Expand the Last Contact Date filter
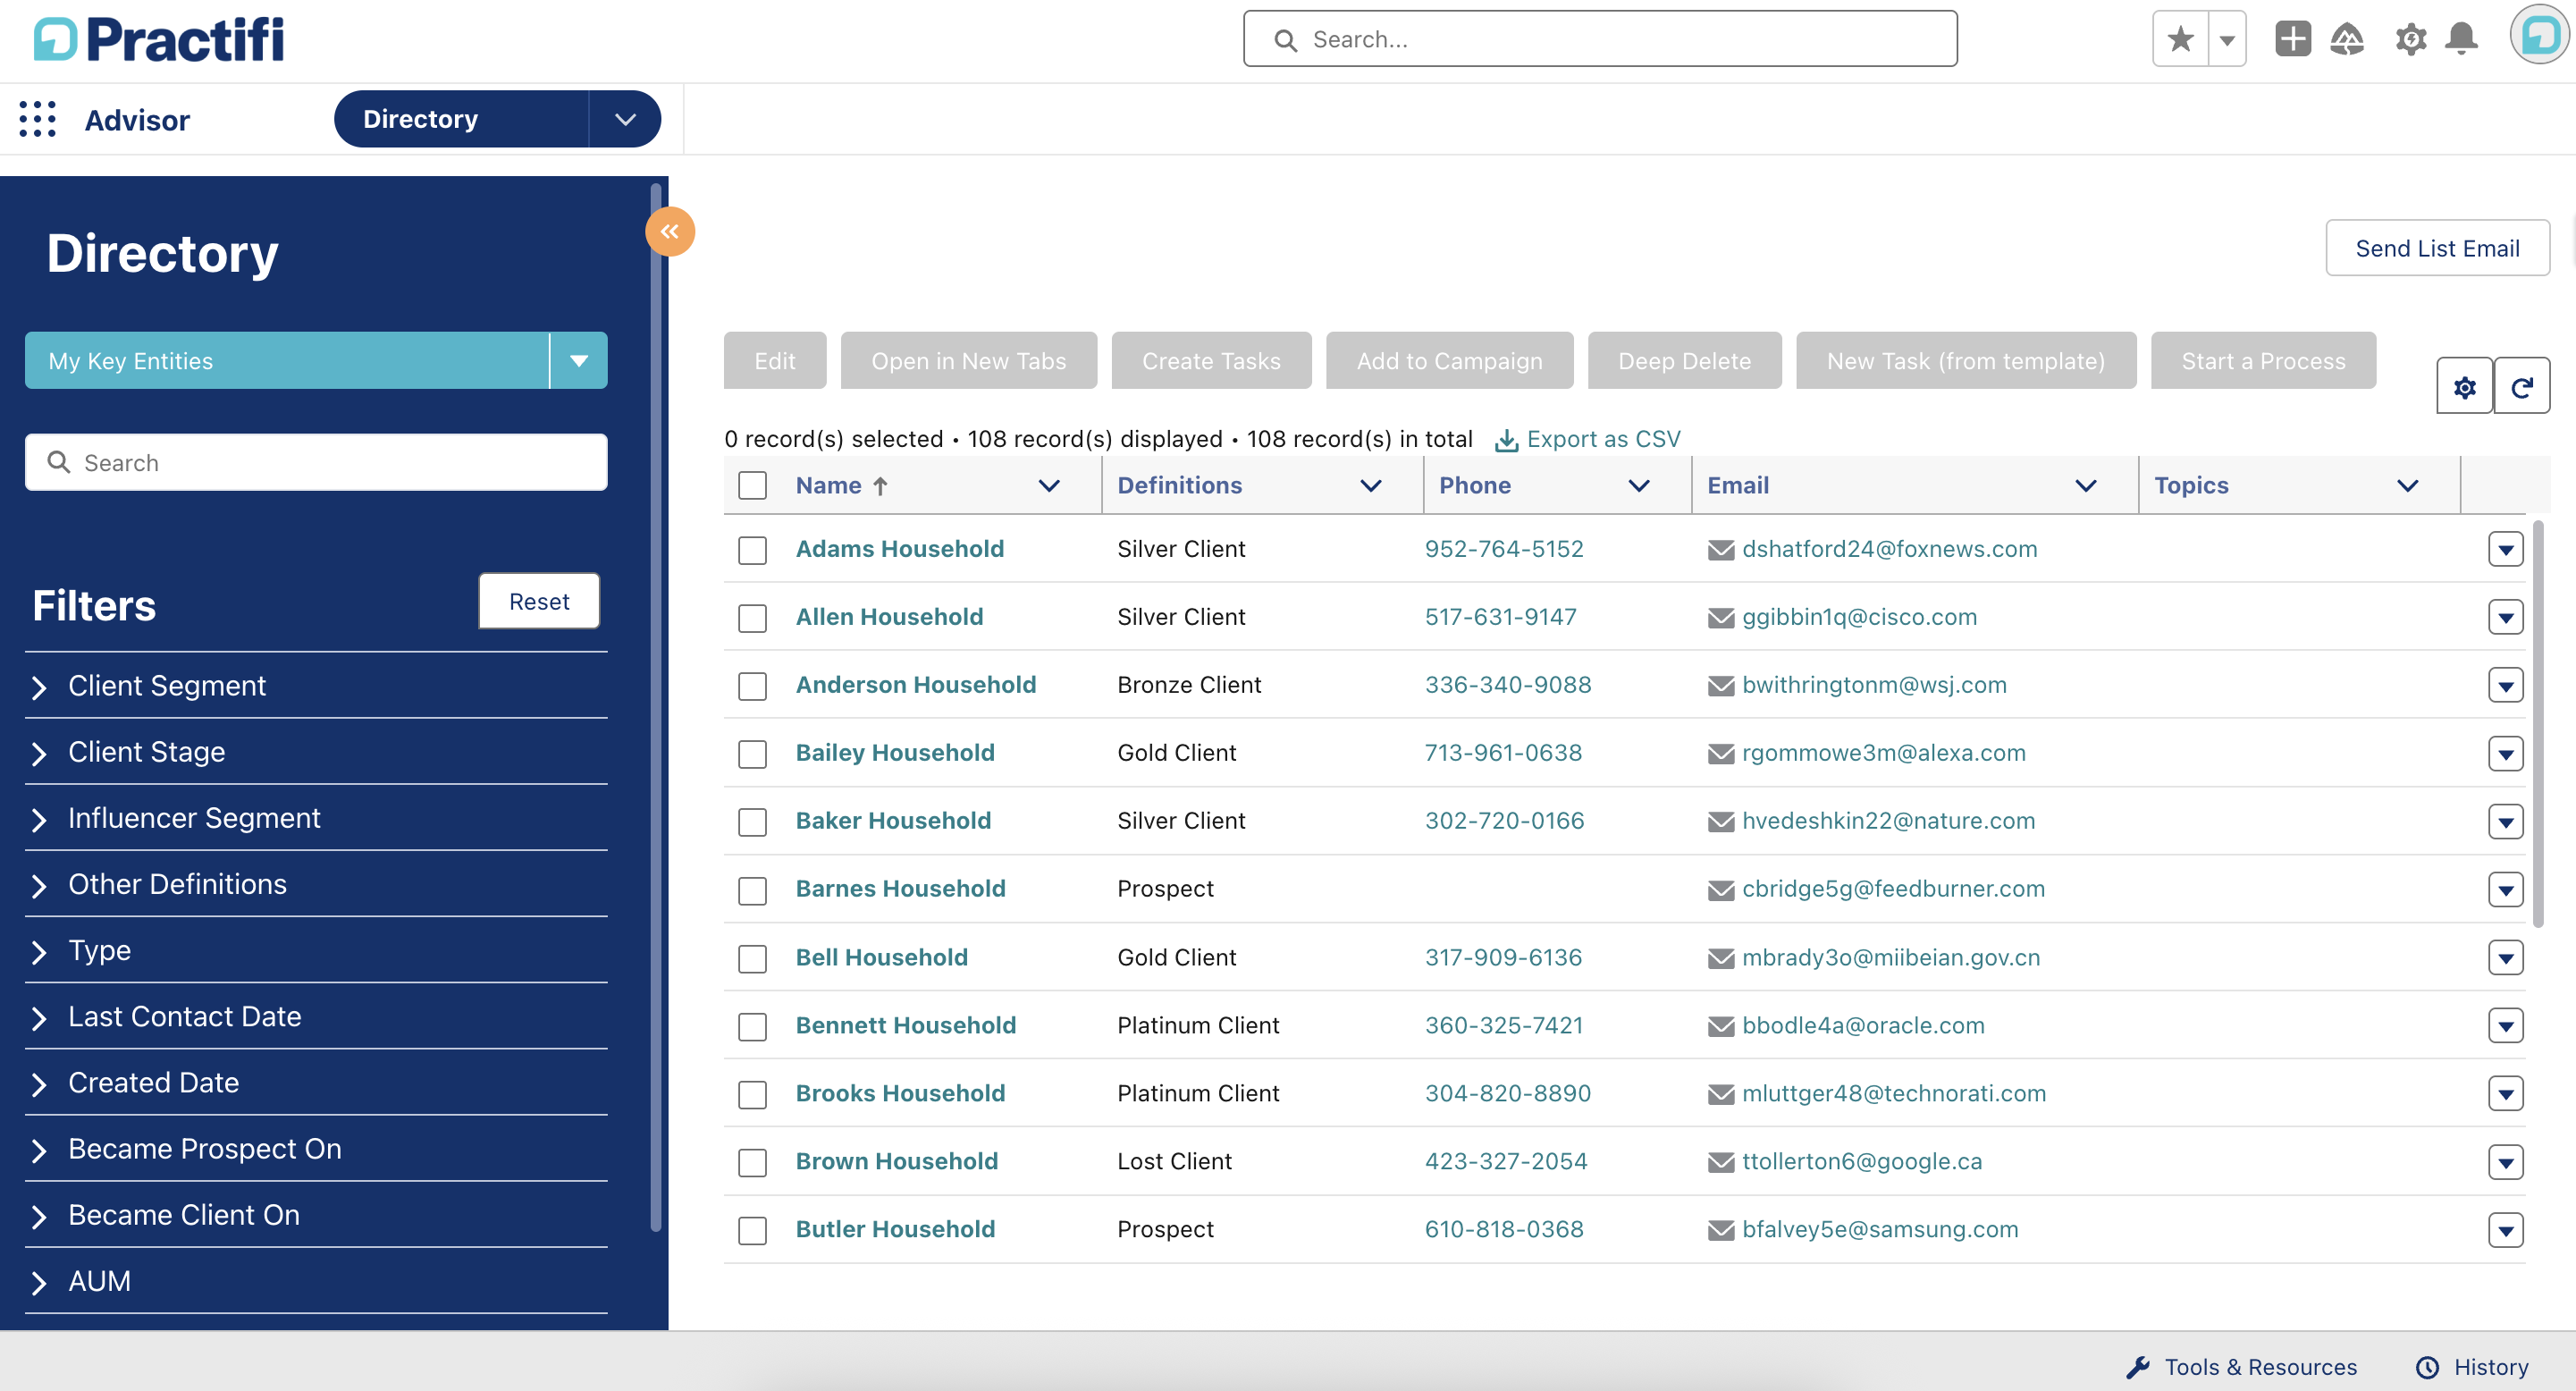This screenshot has width=2576, height=1391. click(316, 1017)
